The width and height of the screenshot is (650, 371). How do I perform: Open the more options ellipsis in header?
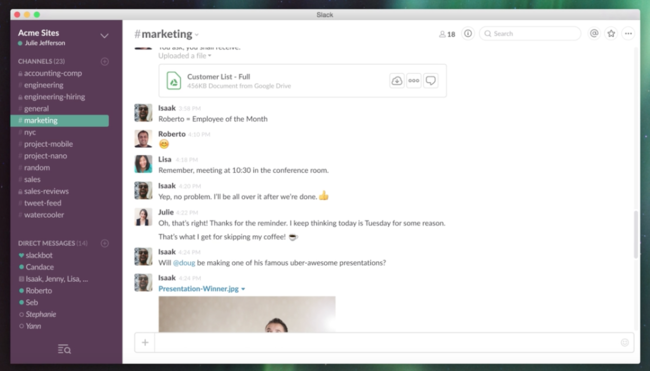628,34
